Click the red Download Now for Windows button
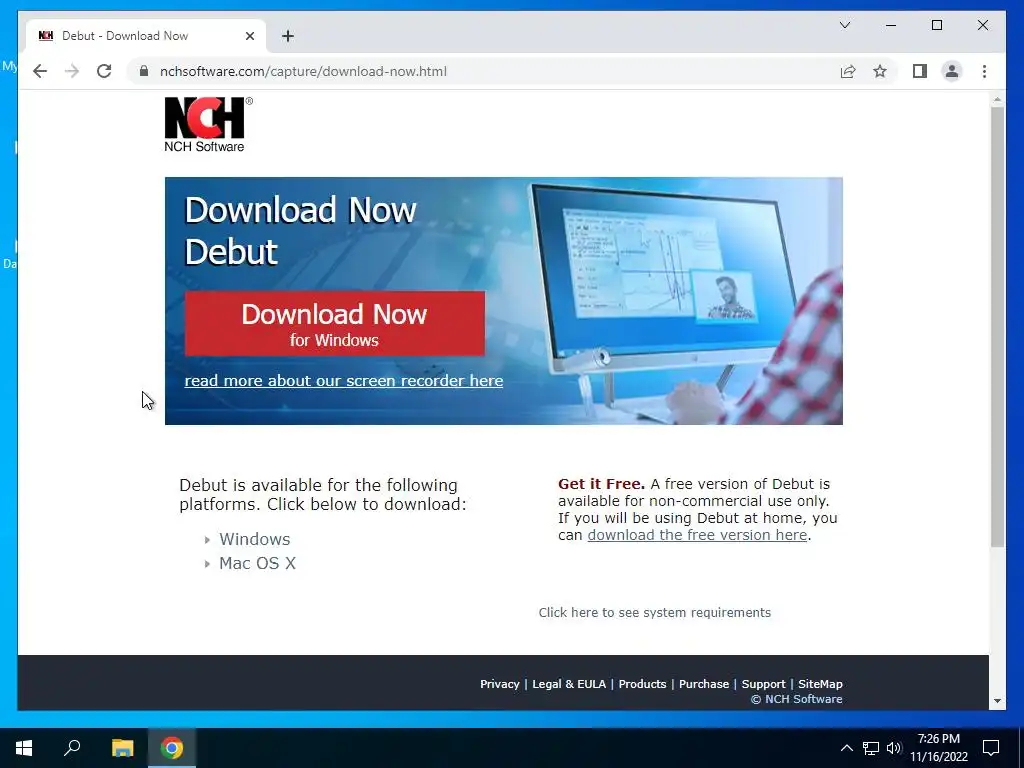This screenshot has height=768, width=1024. tap(334, 324)
